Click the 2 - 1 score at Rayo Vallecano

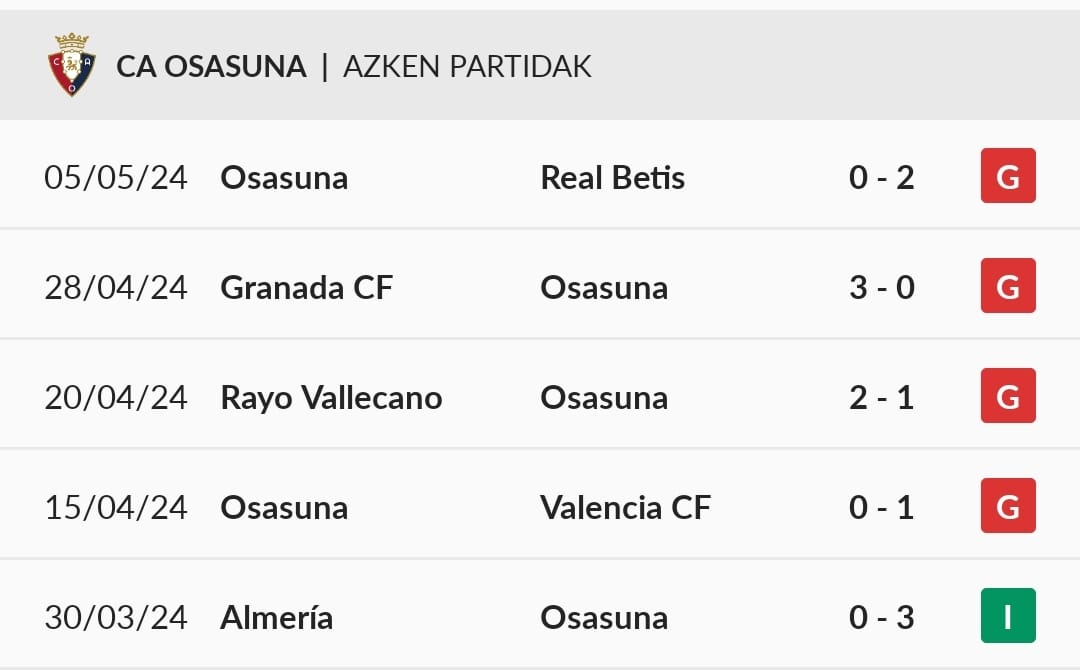[x=882, y=397]
